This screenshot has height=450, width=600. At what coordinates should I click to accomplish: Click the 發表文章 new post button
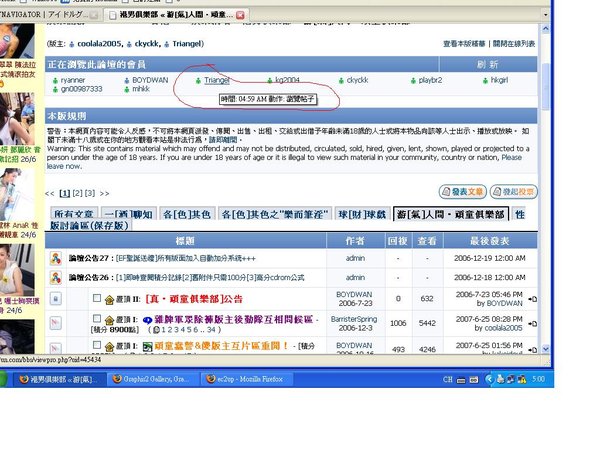(x=463, y=191)
